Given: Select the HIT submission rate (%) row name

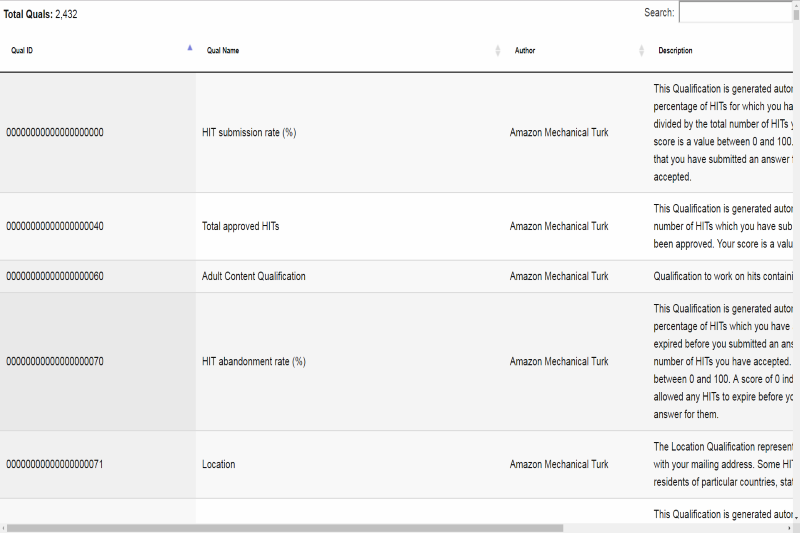Looking at the screenshot, I should (249, 132).
